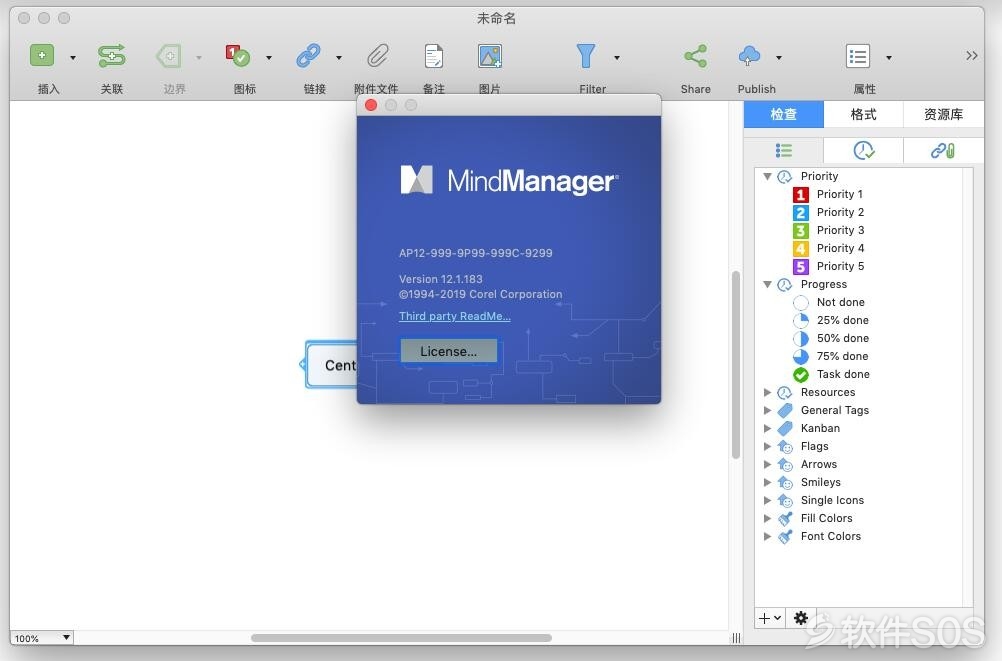Select the Central topic box on canvas
This screenshot has height=661, width=1002.
[x=331, y=365]
